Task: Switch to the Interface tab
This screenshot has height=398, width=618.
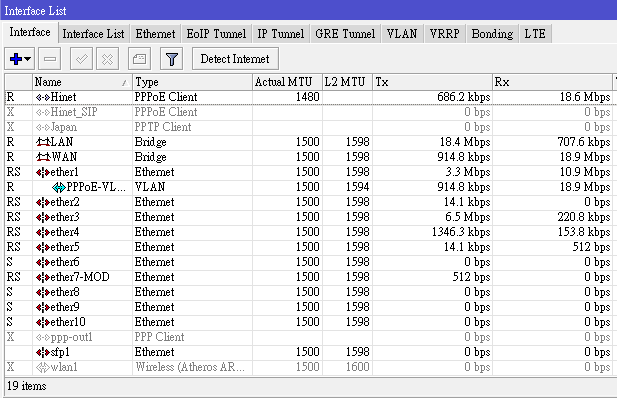Action: point(30,32)
